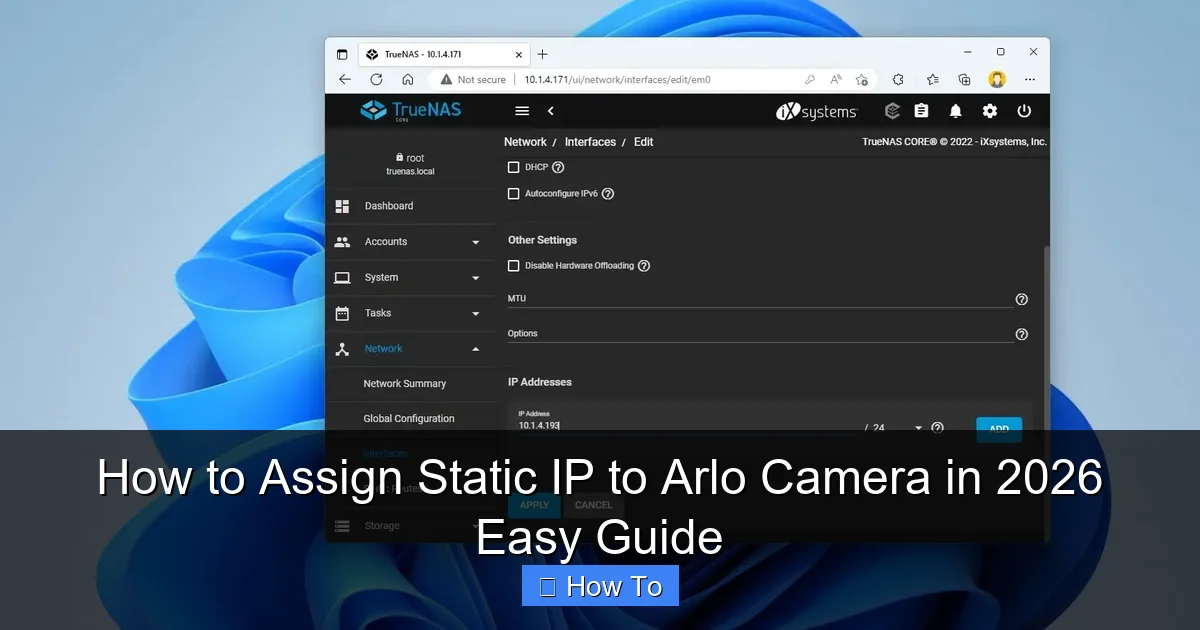Viewport: 1200px width, 630px height.
Task: Click the iXsystems logo in the header
Action: [816, 111]
